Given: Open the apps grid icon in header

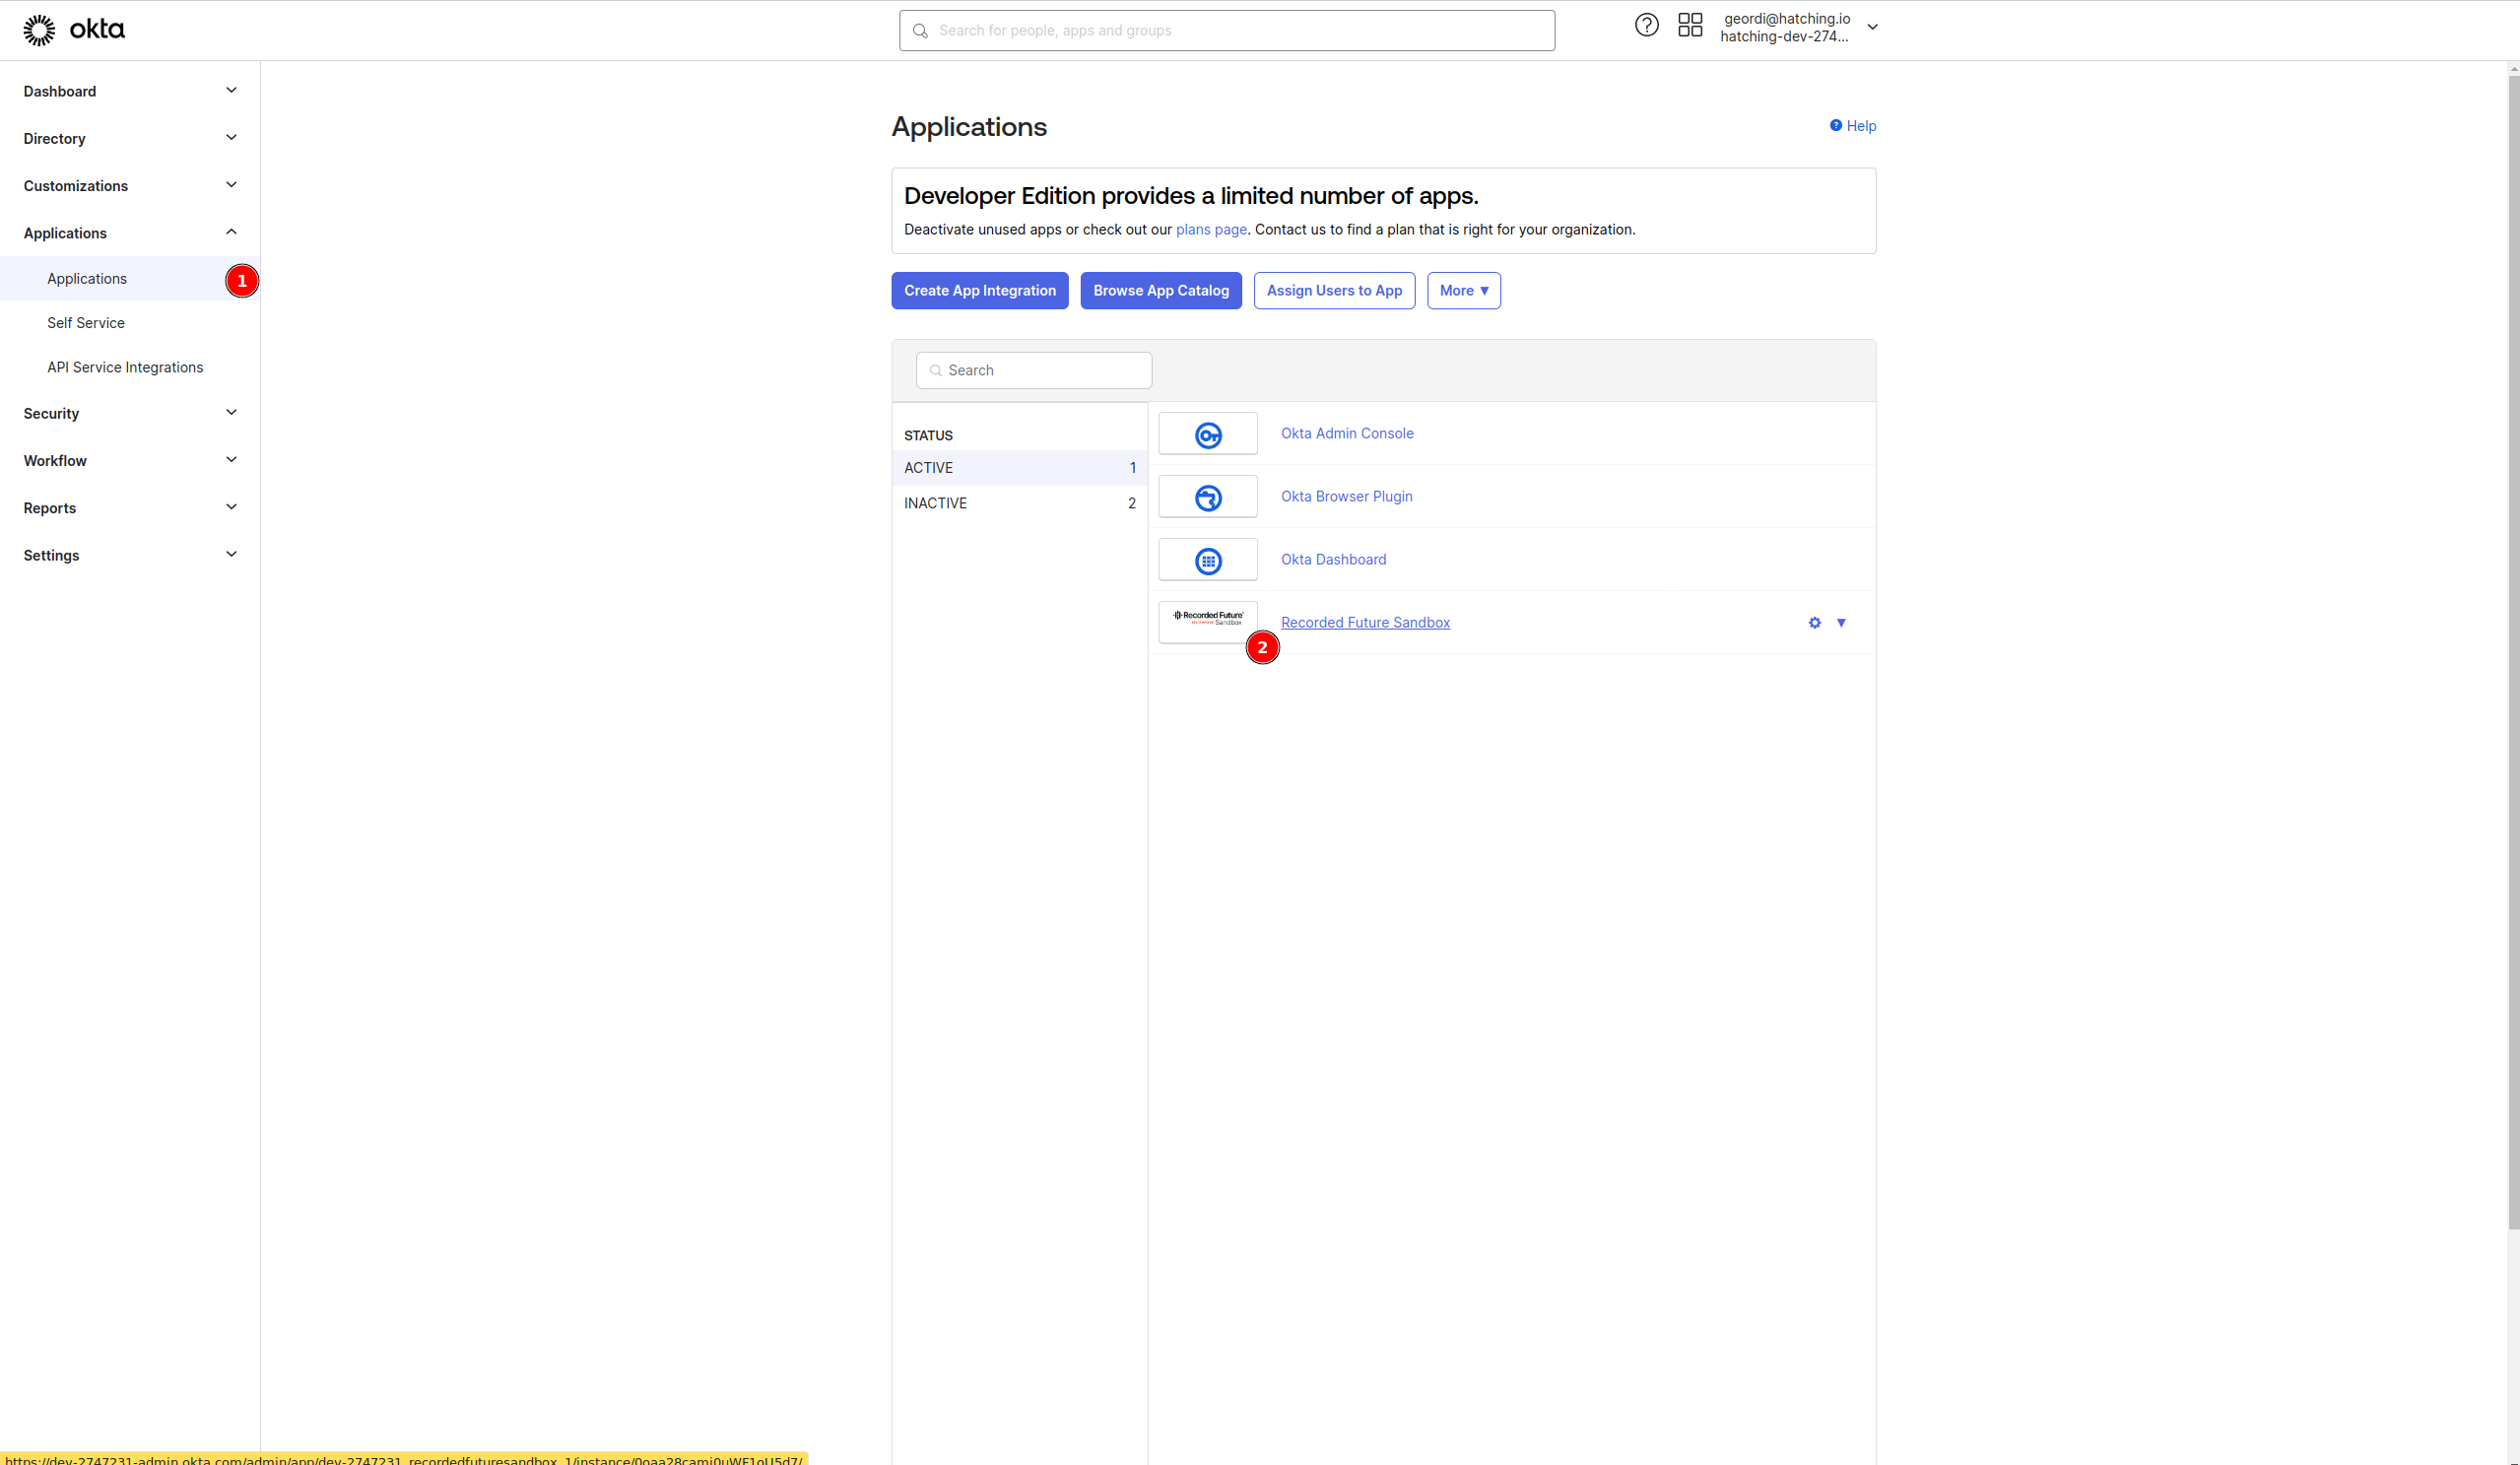Looking at the screenshot, I should [x=1690, y=26].
